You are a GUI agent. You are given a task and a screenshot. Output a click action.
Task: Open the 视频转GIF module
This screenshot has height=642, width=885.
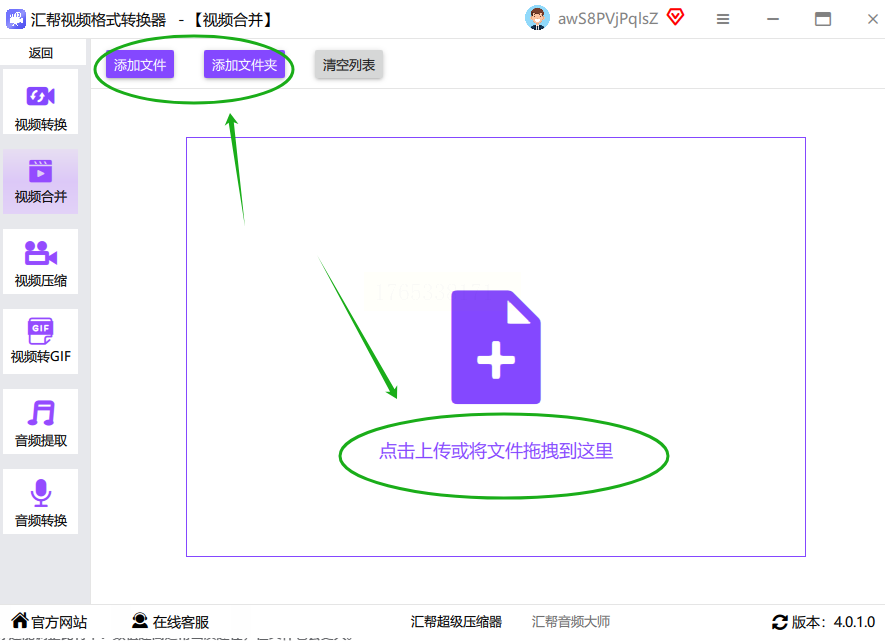click(x=41, y=342)
